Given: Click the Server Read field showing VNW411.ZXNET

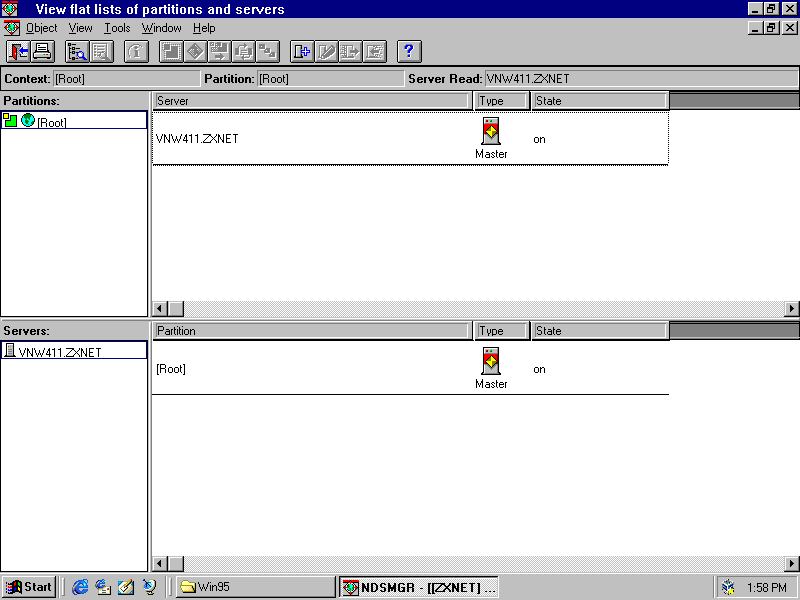Looking at the screenshot, I should pos(641,79).
